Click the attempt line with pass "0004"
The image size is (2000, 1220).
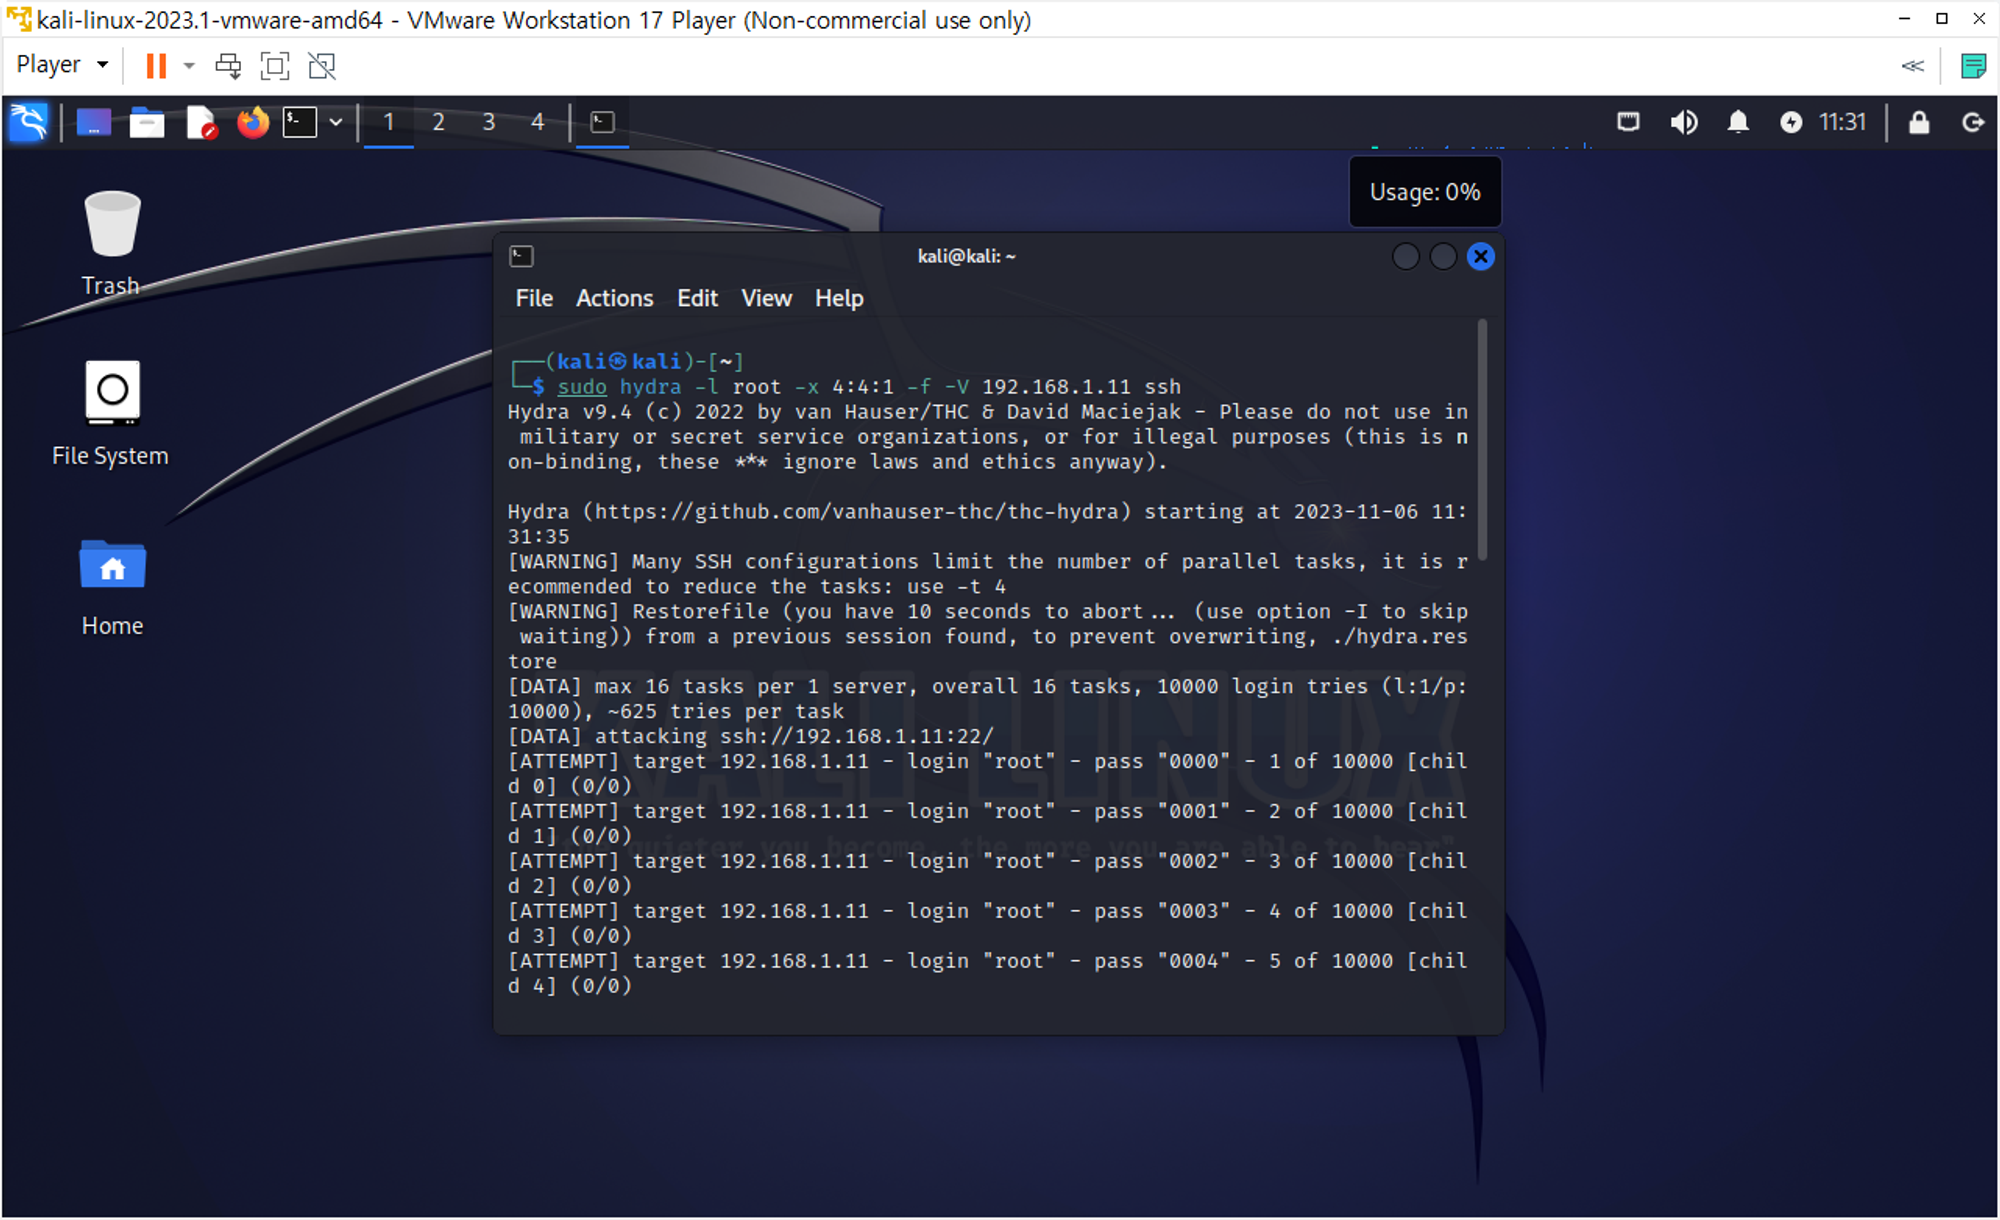click(x=987, y=973)
